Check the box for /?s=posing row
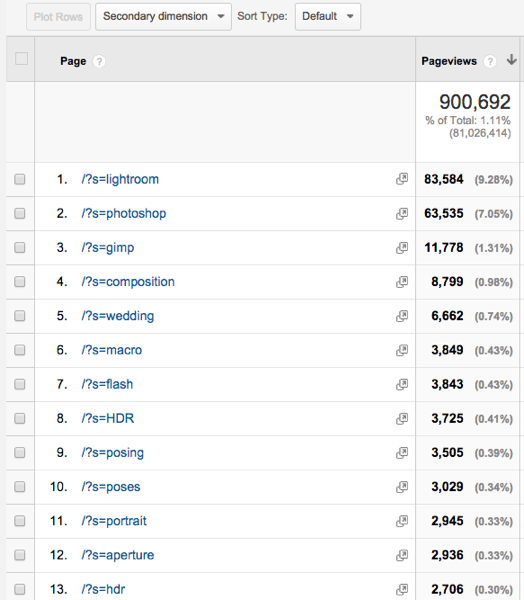 pos(20,453)
